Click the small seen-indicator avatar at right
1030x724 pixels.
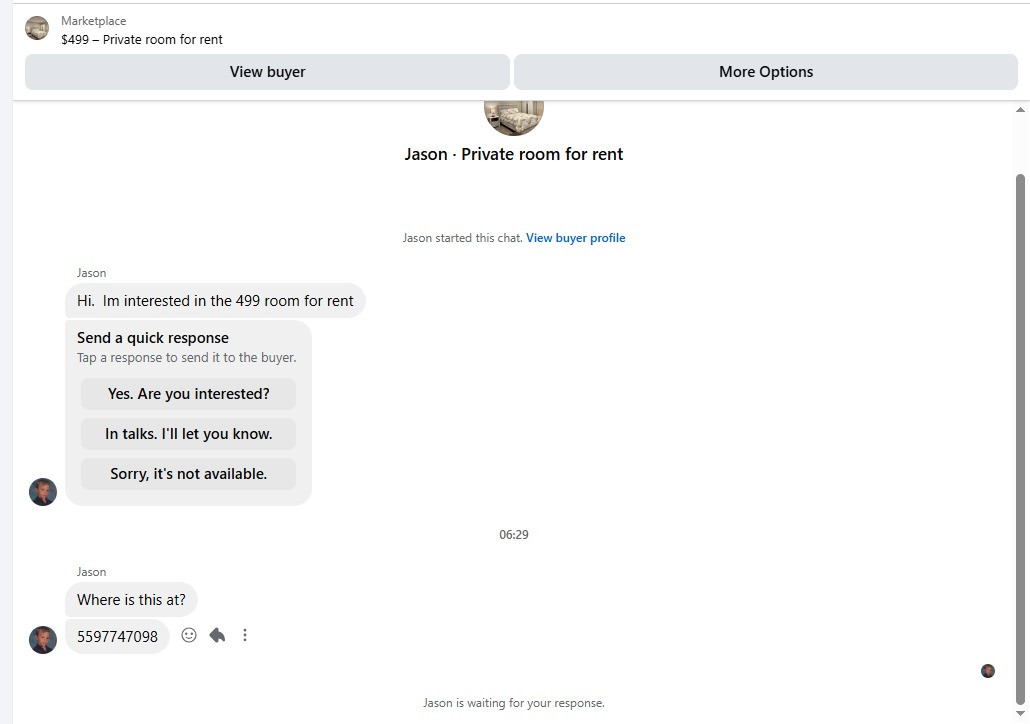988,671
